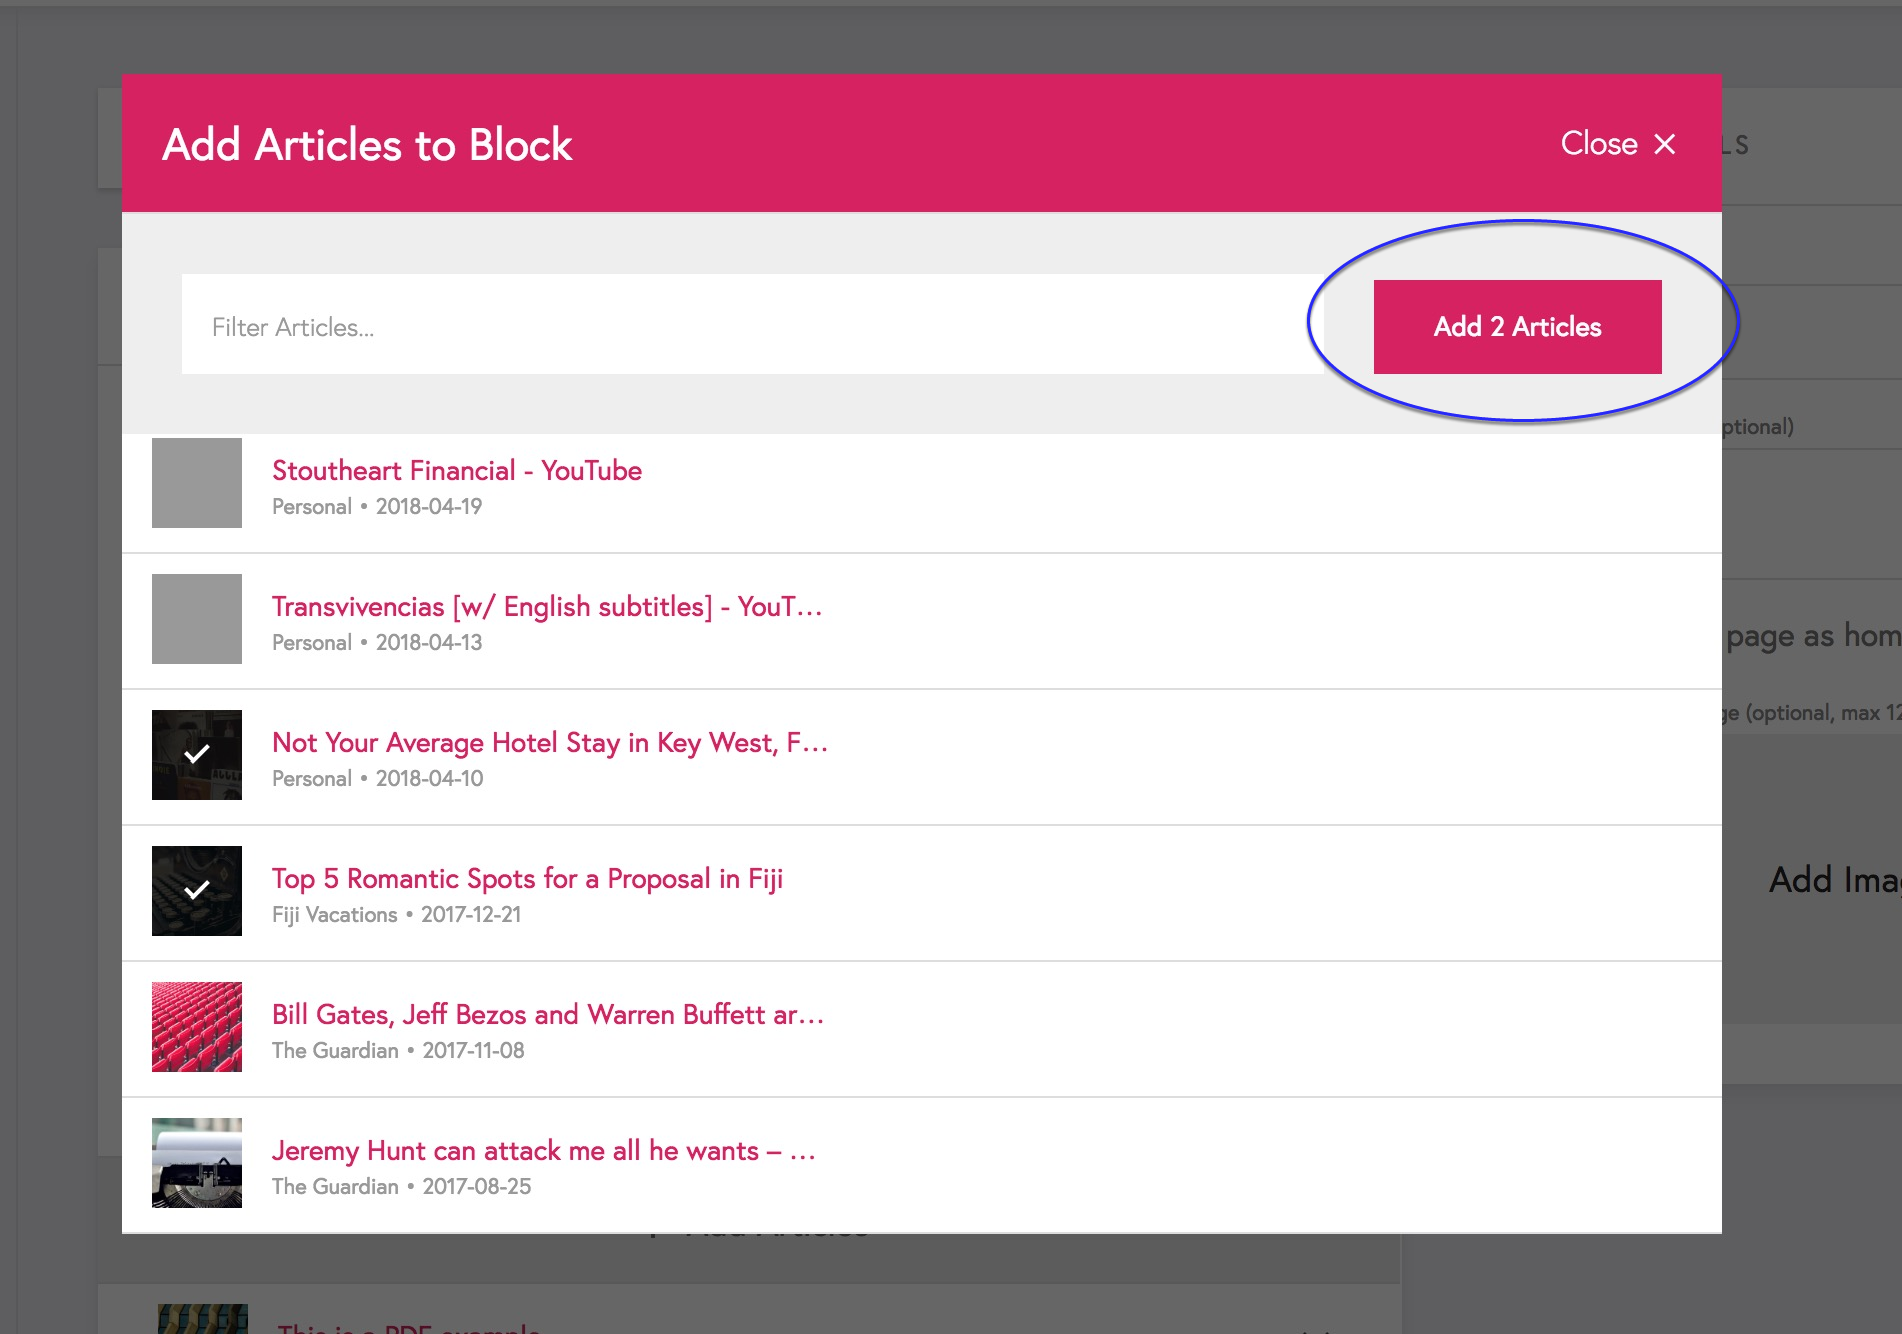Click the Add Image text behind dialog
The width and height of the screenshot is (1902, 1334).
(x=1835, y=880)
